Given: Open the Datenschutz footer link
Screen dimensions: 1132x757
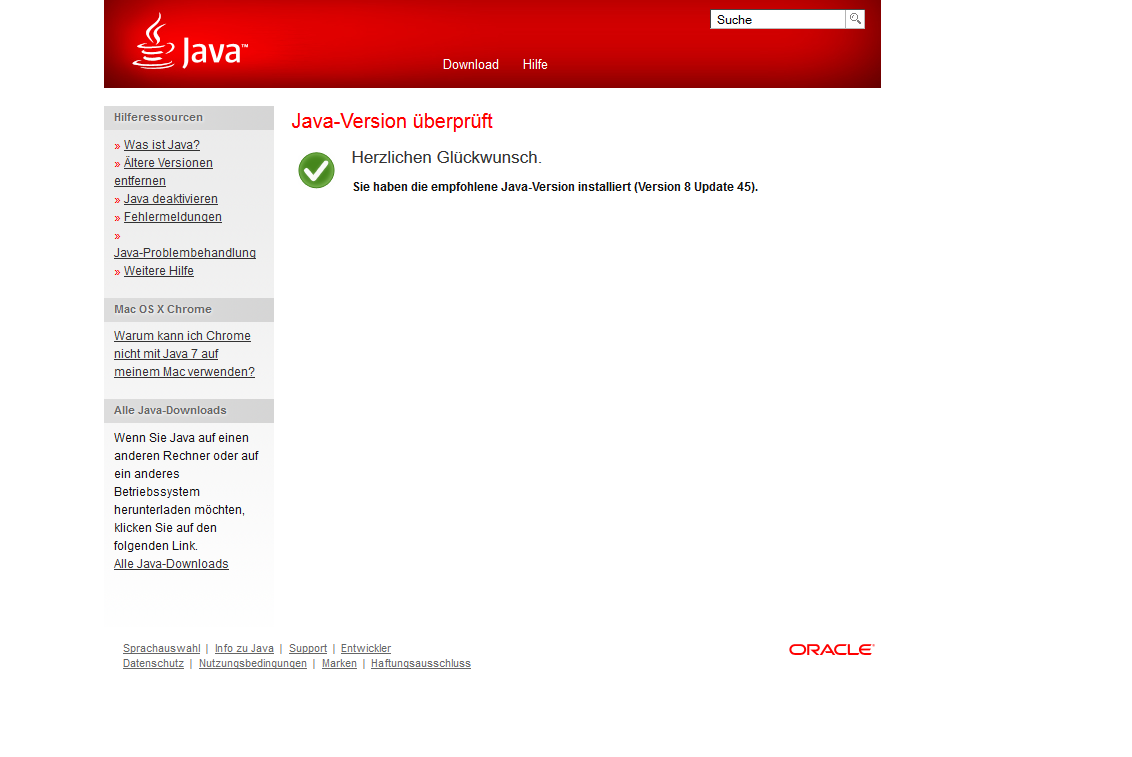Looking at the screenshot, I should pos(153,664).
